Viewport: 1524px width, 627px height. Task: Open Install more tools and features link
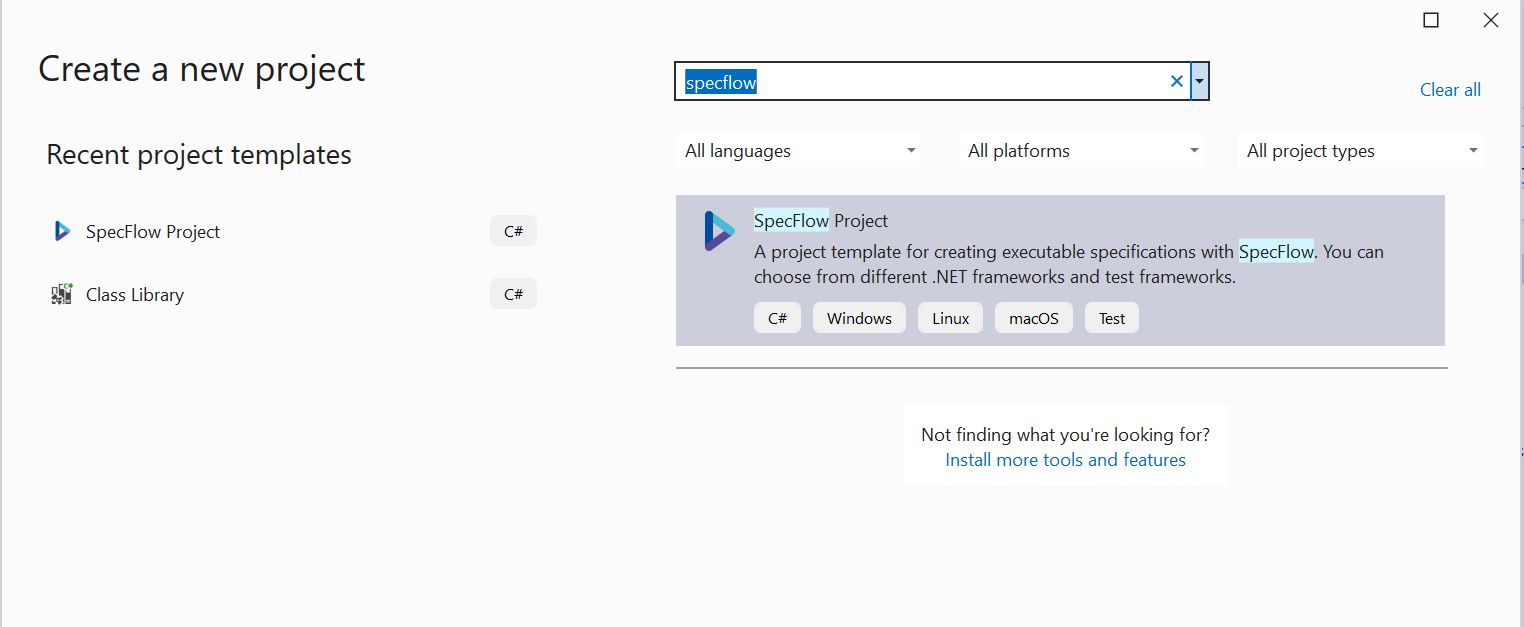pyautogui.click(x=1065, y=460)
